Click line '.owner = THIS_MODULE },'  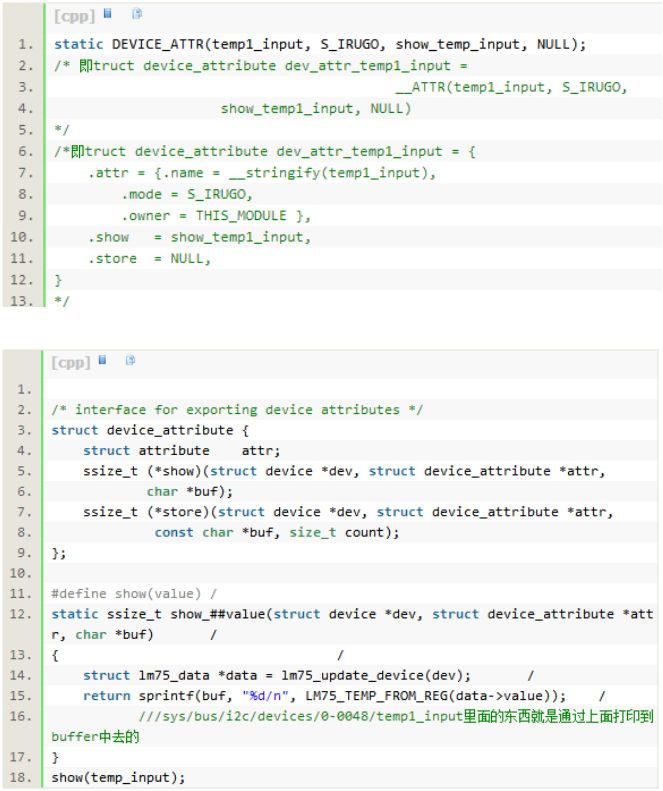point(216,216)
